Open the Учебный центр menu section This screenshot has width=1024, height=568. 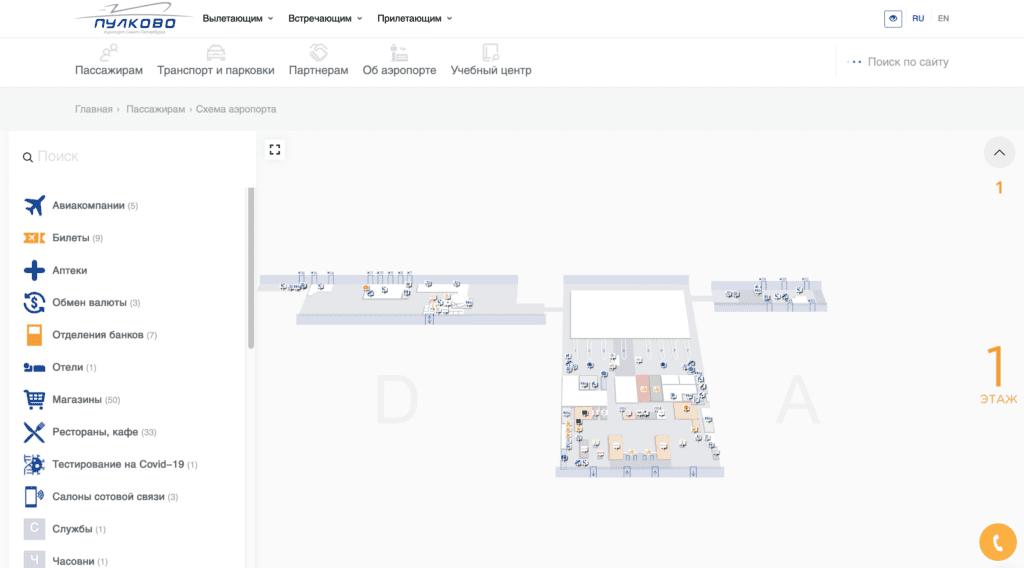click(x=490, y=70)
